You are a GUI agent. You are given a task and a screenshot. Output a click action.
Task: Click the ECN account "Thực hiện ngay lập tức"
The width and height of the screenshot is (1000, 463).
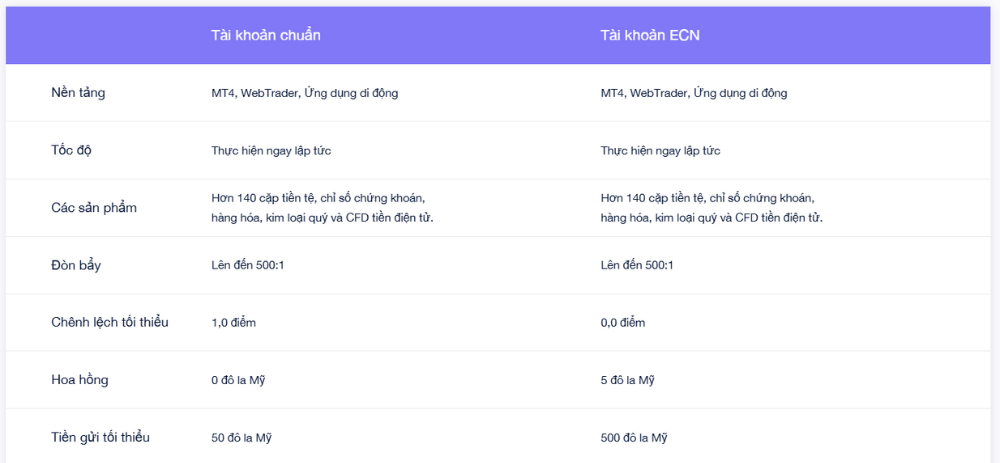point(660,151)
